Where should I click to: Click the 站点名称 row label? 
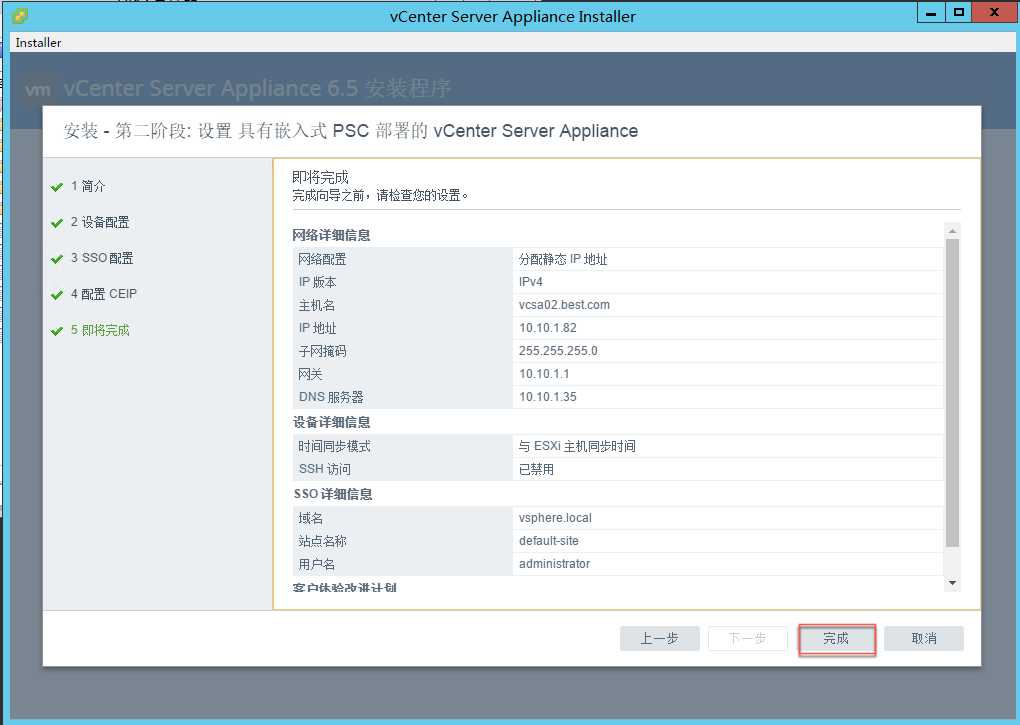pos(322,541)
